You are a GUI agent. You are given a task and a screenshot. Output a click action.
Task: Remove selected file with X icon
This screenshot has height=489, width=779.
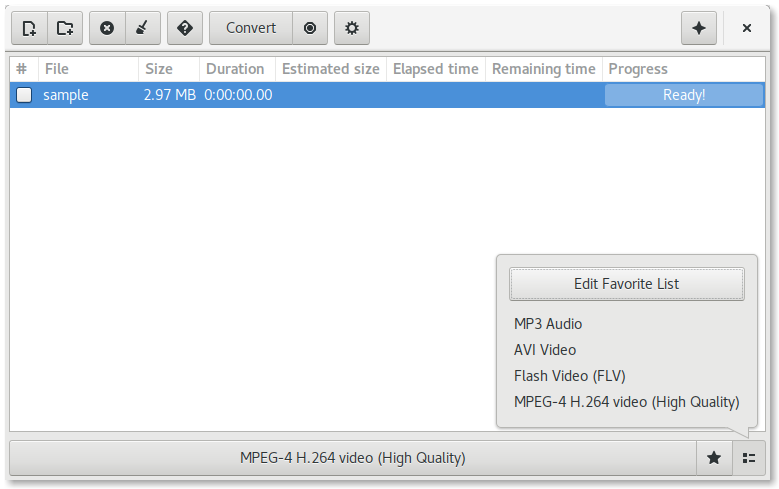107,28
